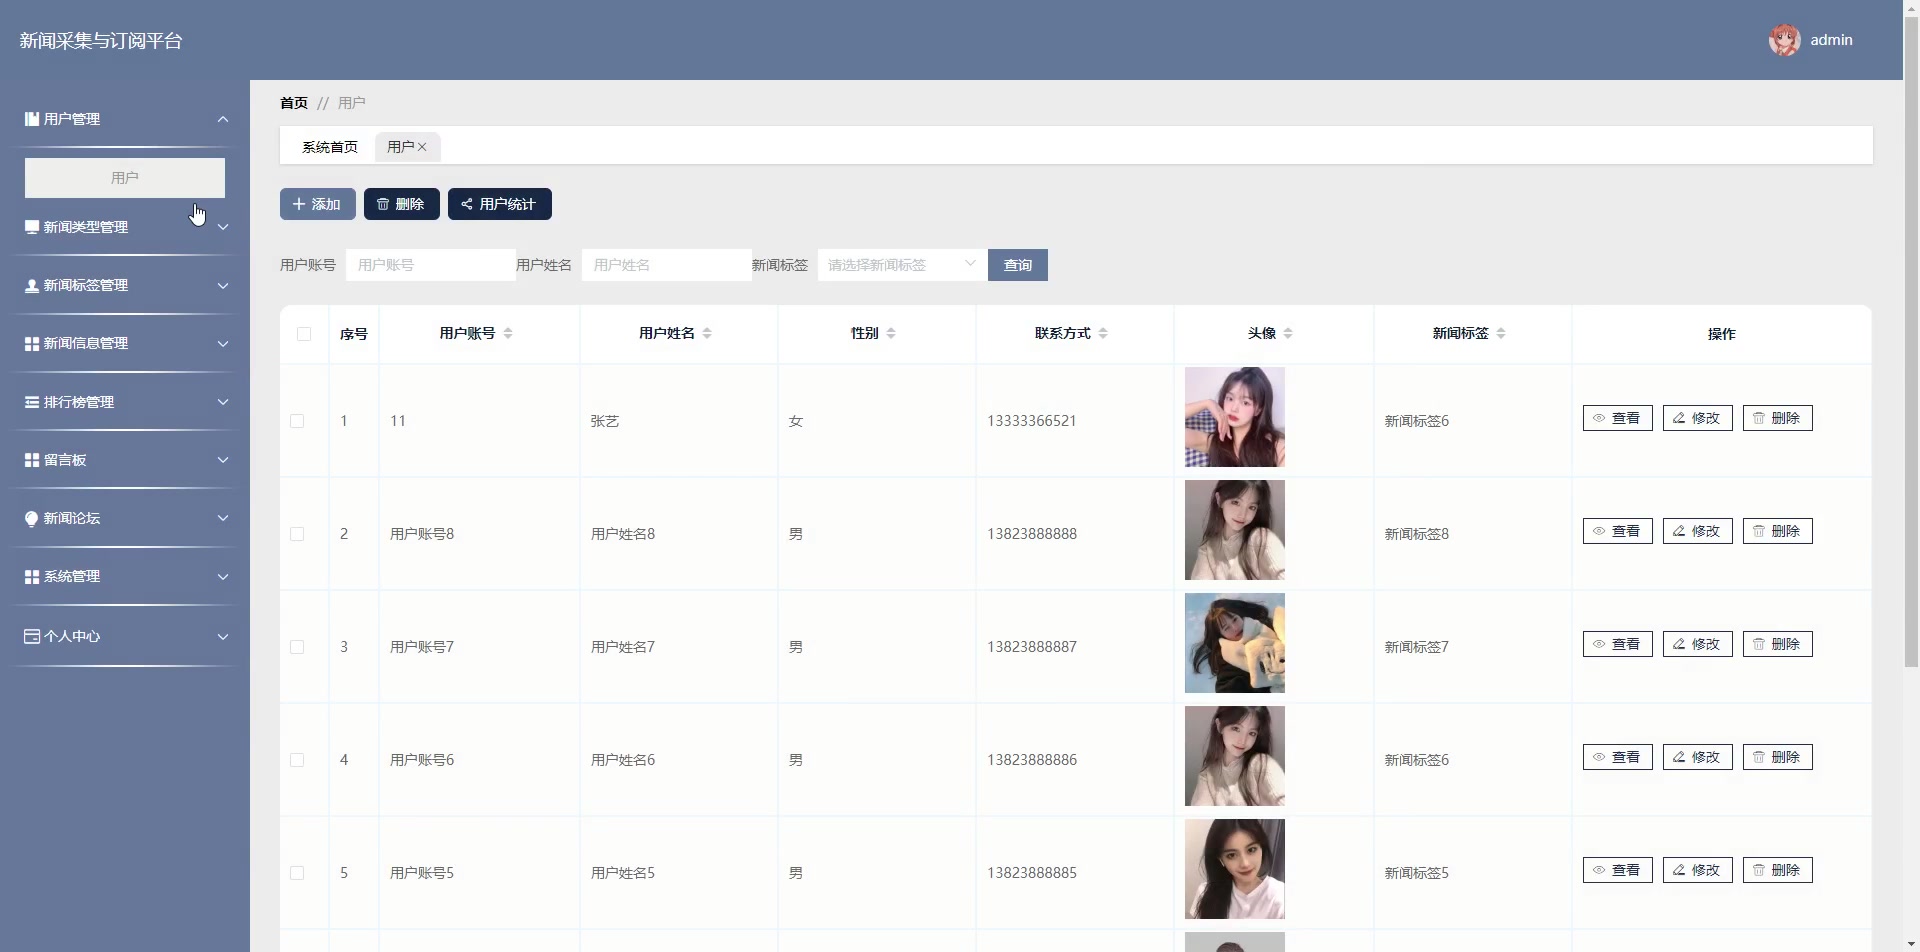Delete the 用户账号6 row

tap(1778, 757)
